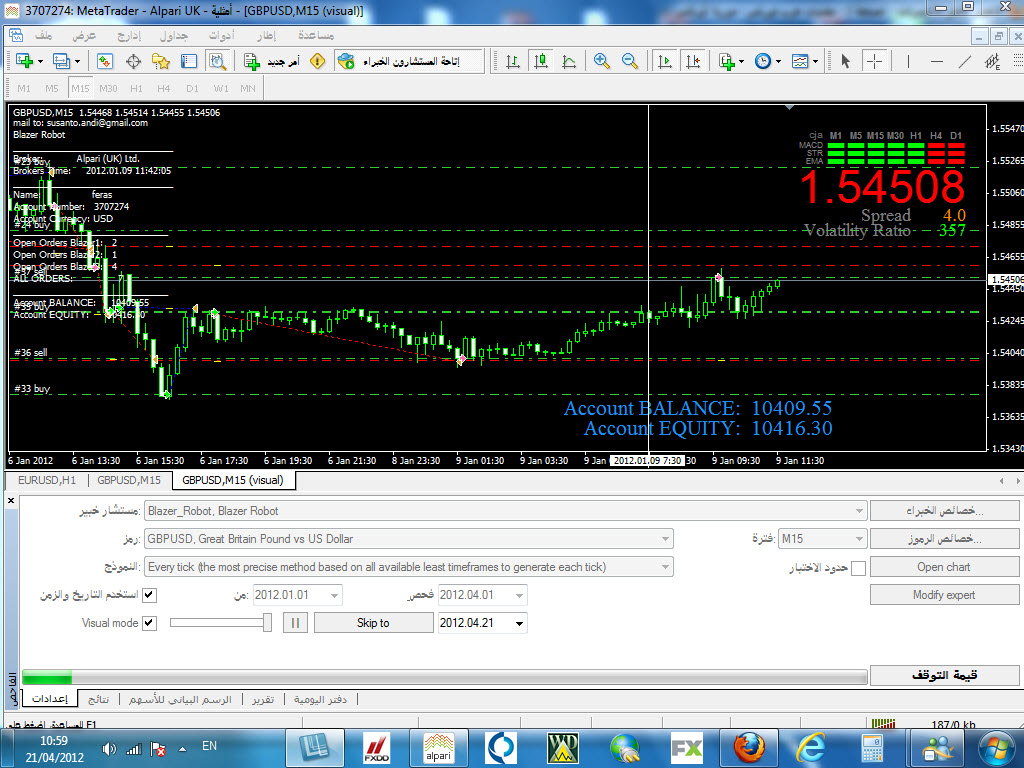Select the trendline tool
Viewport: 1024px width, 768px height.
click(x=965, y=61)
